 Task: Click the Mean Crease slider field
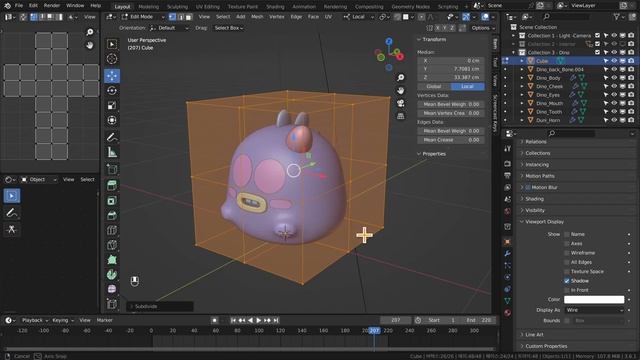click(451, 140)
